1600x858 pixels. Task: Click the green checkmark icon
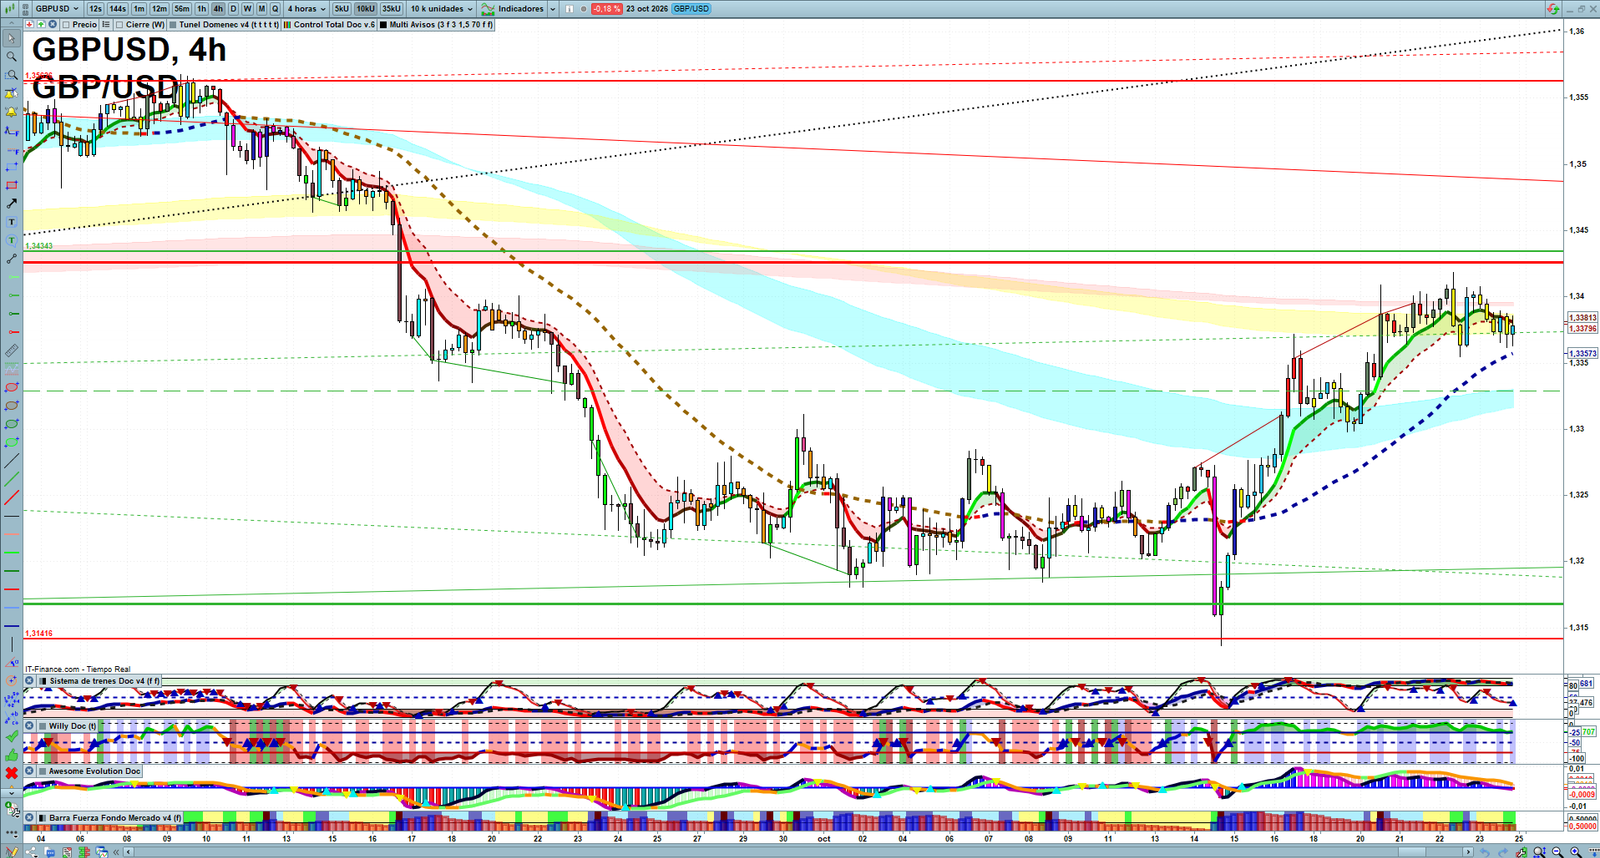[12, 737]
